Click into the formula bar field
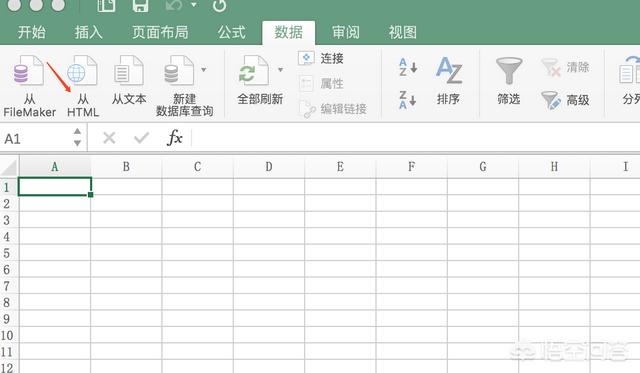The height and width of the screenshot is (373, 640). [x=416, y=138]
